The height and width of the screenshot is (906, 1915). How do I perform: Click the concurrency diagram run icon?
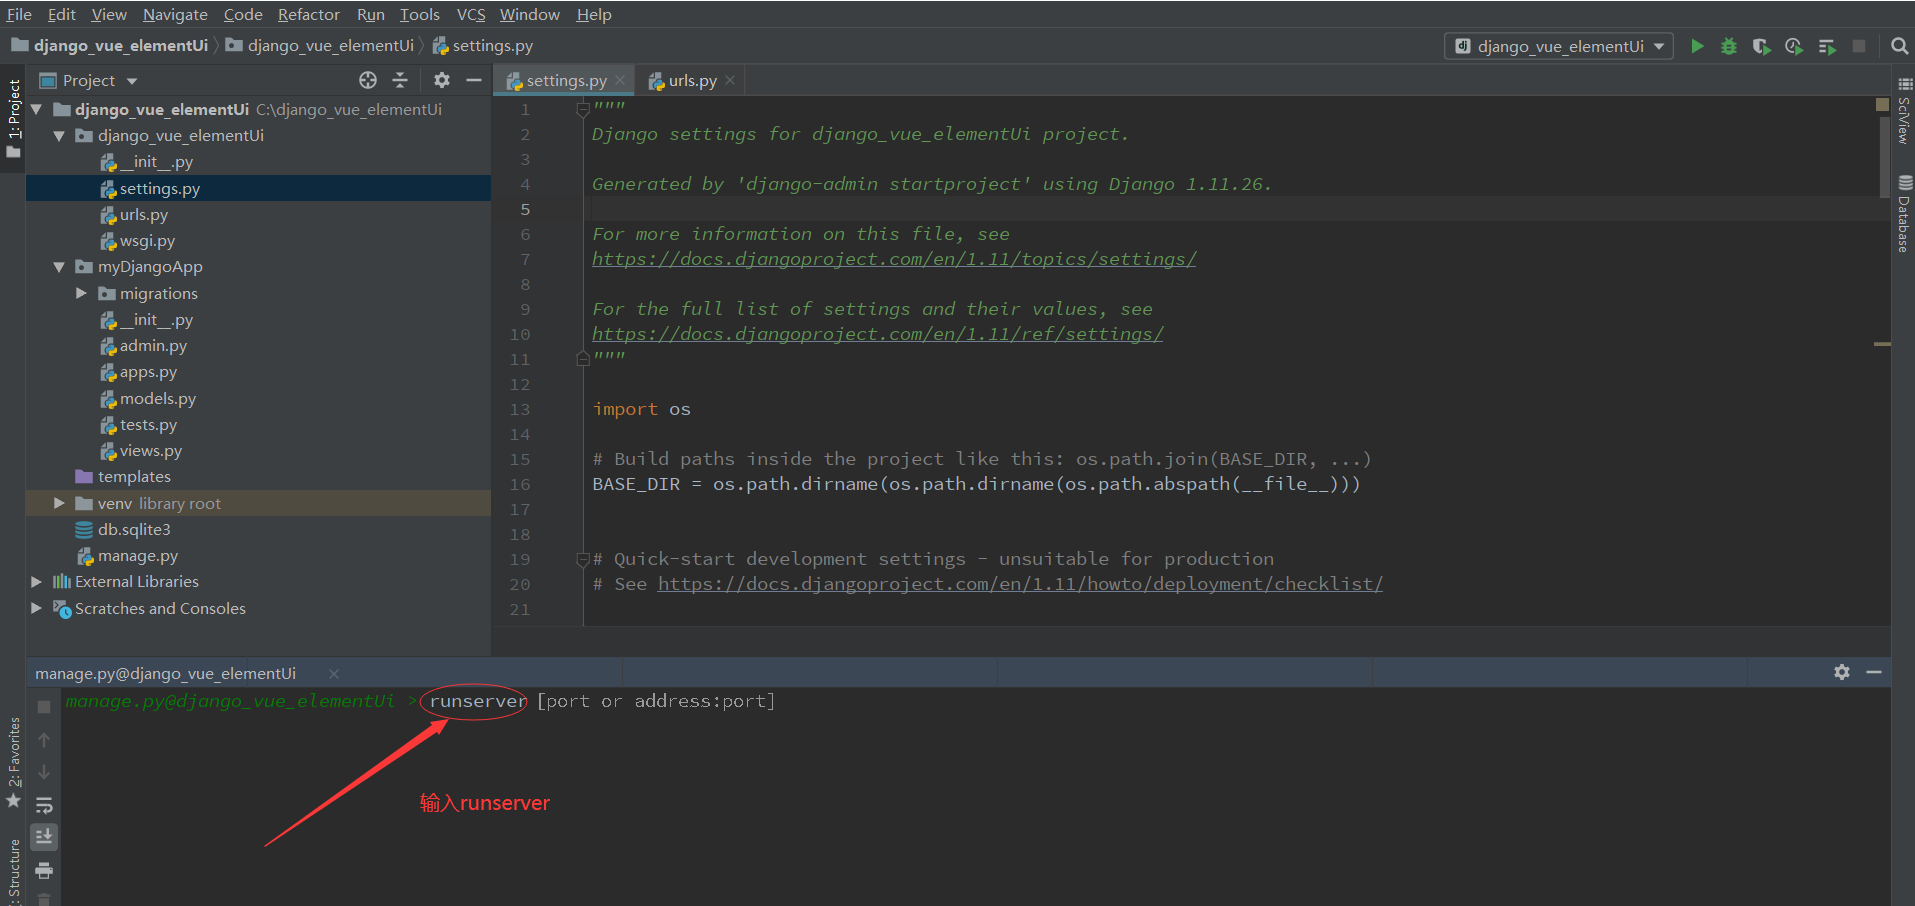(1827, 46)
